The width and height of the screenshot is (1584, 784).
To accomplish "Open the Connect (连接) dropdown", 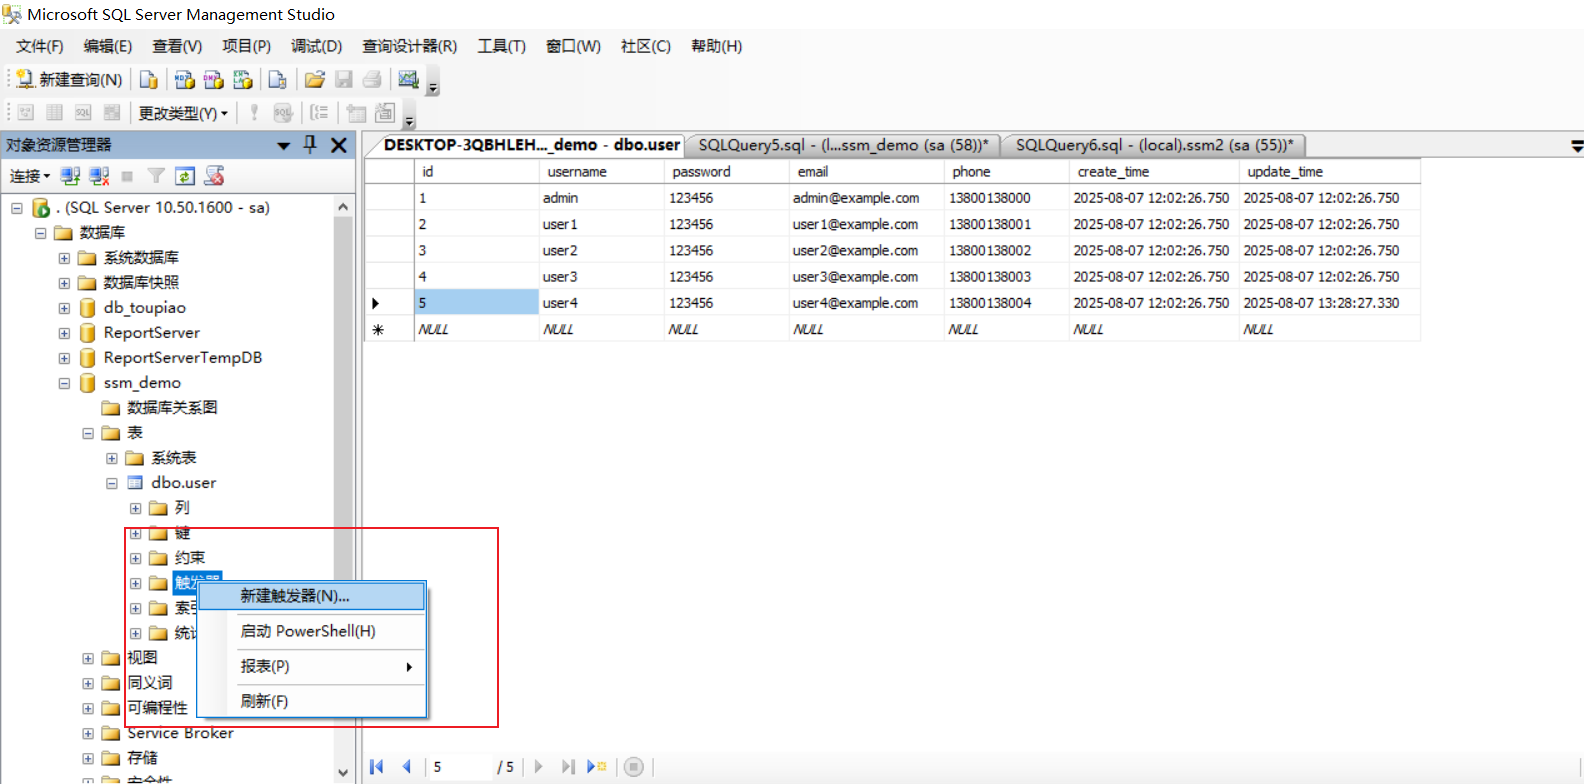I will [30, 176].
